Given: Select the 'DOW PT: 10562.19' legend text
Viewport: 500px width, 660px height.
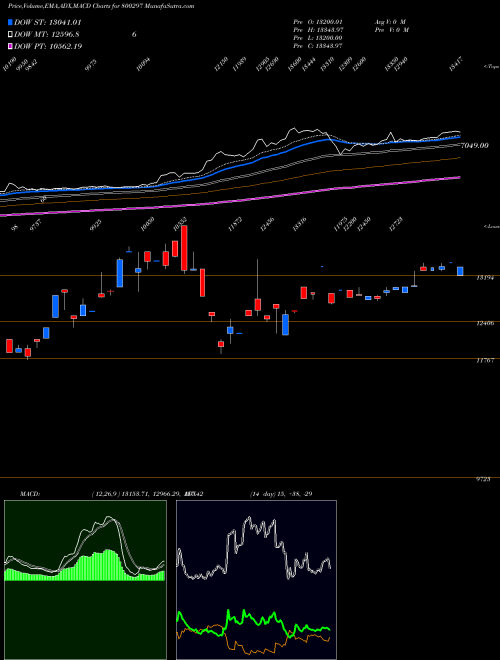Looking at the screenshot, I should (48, 46).
